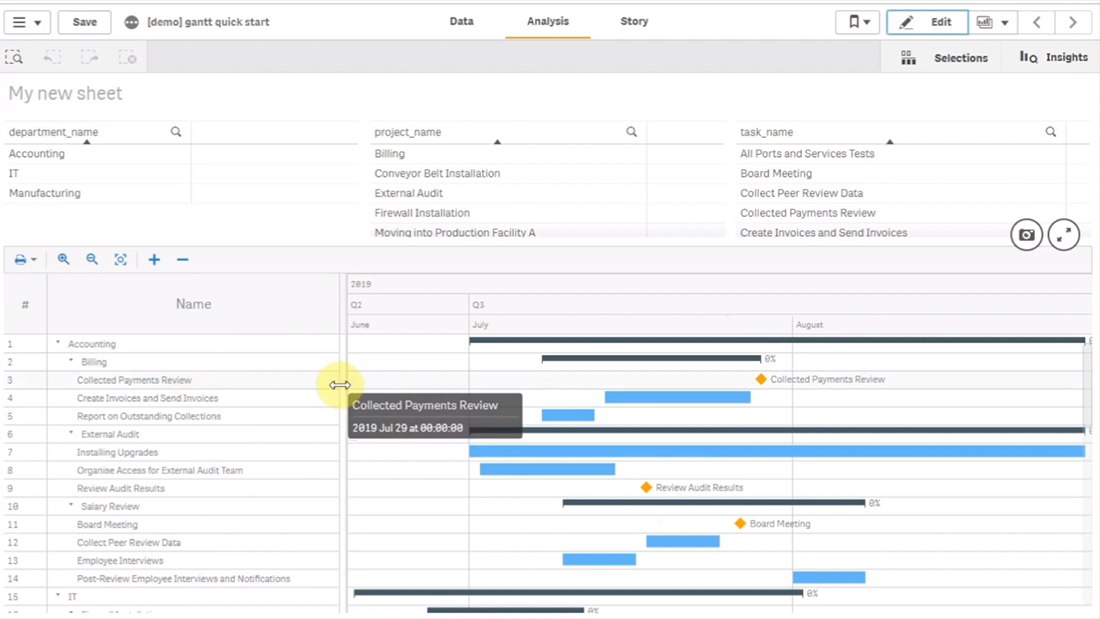
Task: Collapse the Accounting tree group
Action: [58, 343]
